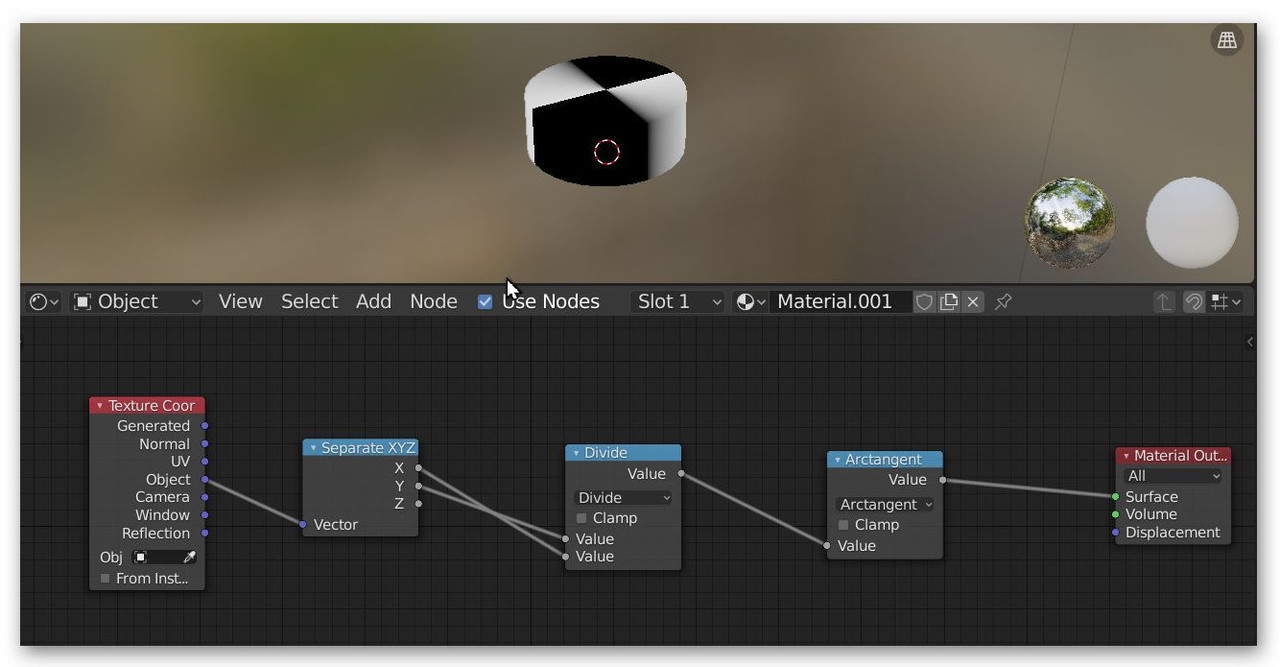Open the View menu
This screenshot has width=1280, height=667.
click(240, 302)
